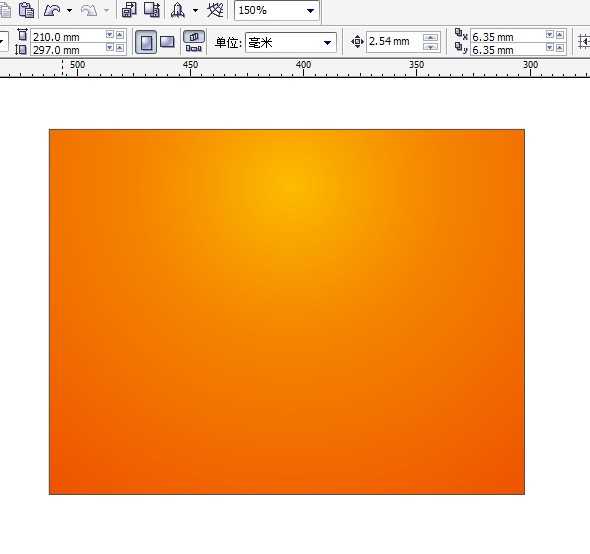This screenshot has width=590, height=554.
Task: Click the duplicate distance x field 6.35 mm
Action: point(507,37)
